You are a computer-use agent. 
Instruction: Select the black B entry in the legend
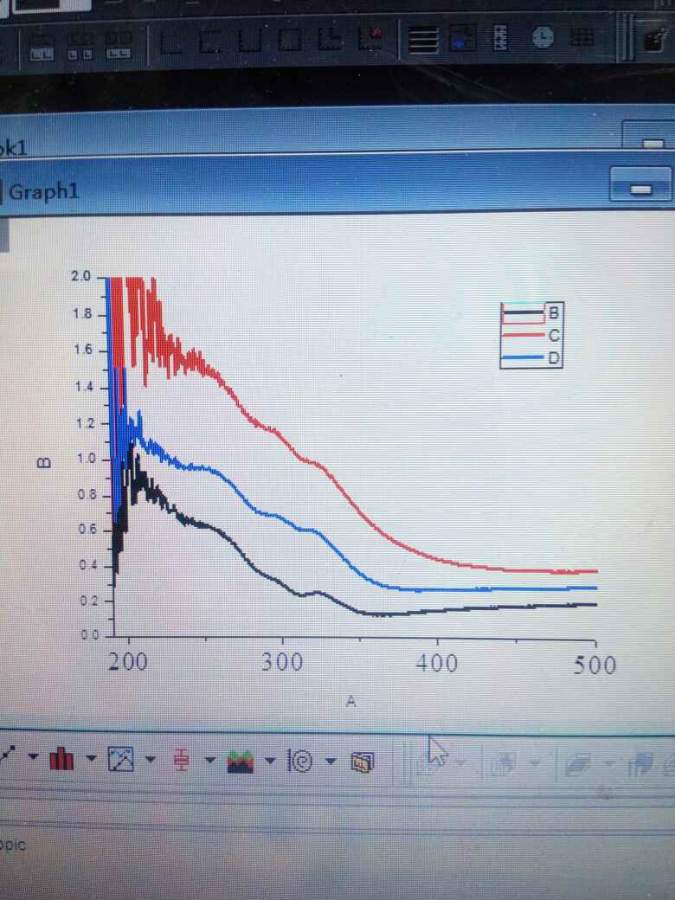click(531, 313)
